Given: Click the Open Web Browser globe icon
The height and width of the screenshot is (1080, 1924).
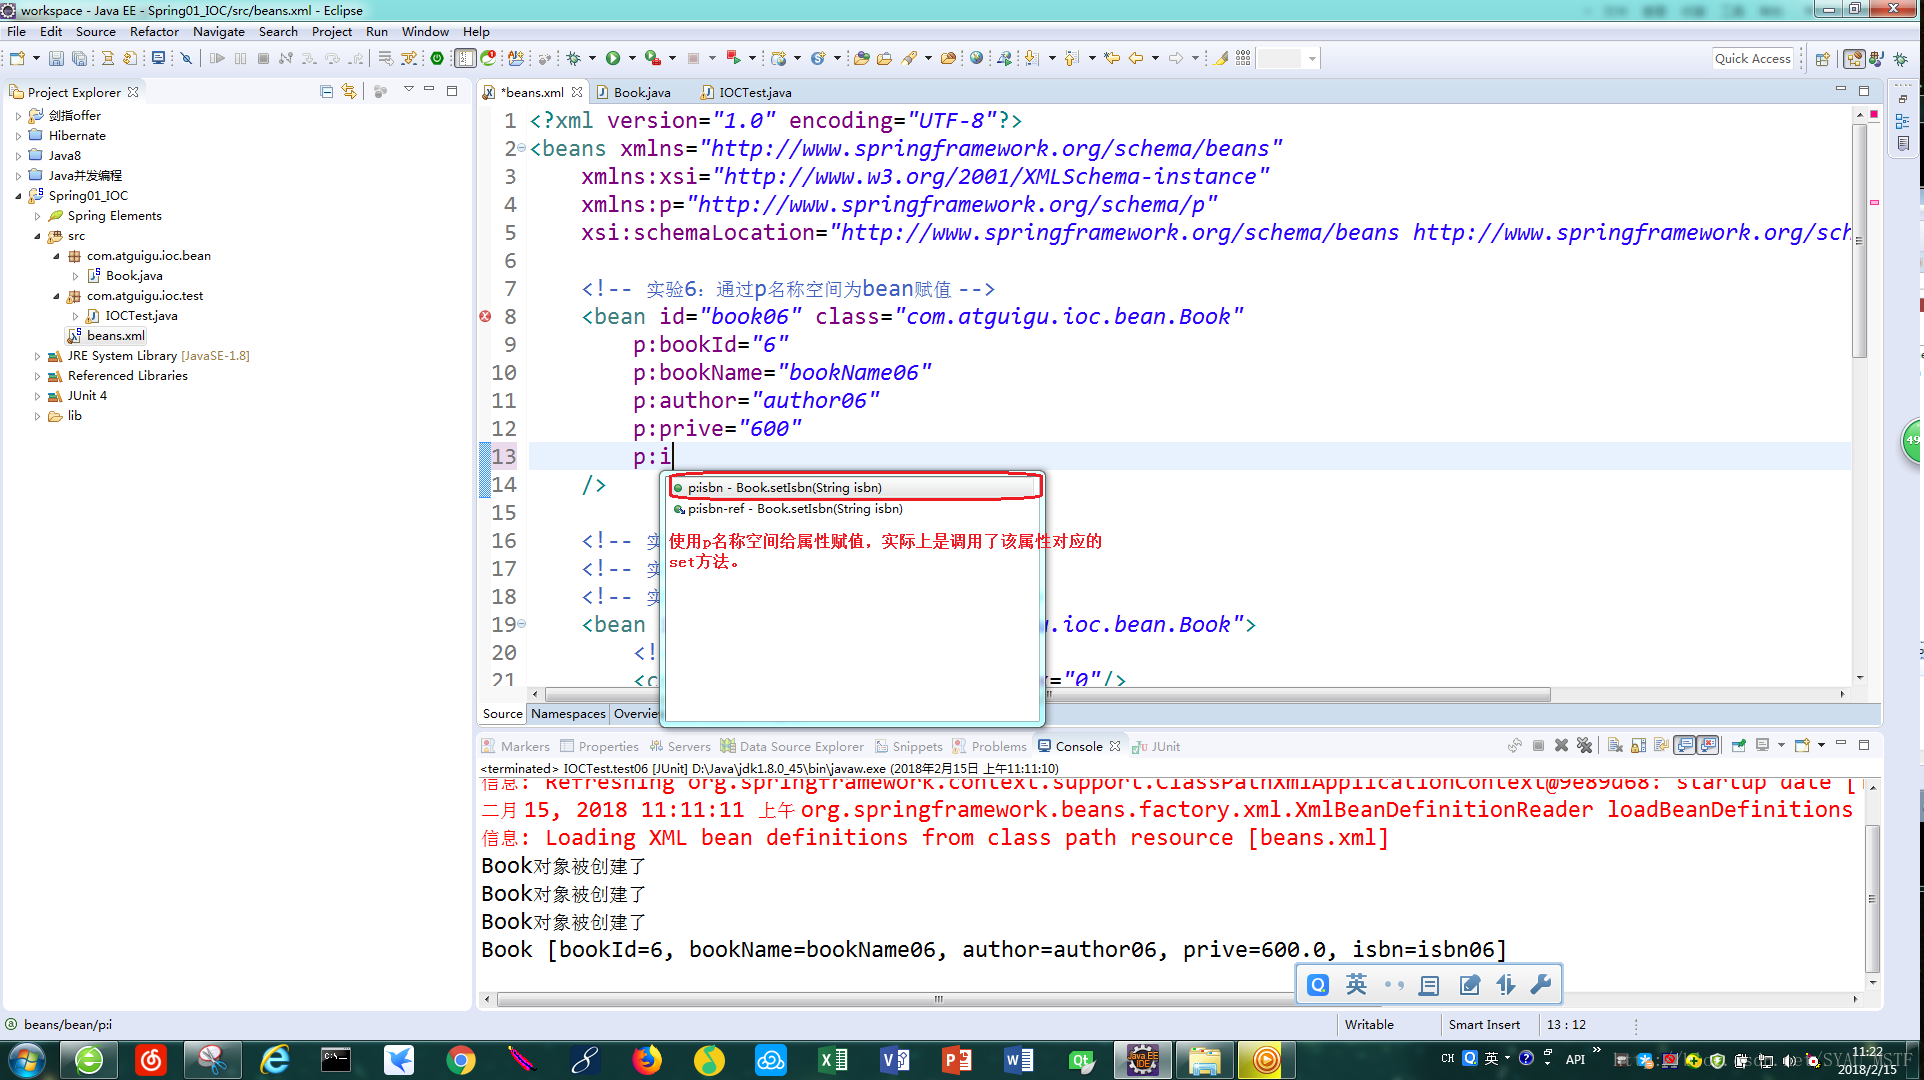Looking at the screenshot, I should (x=976, y=59).
